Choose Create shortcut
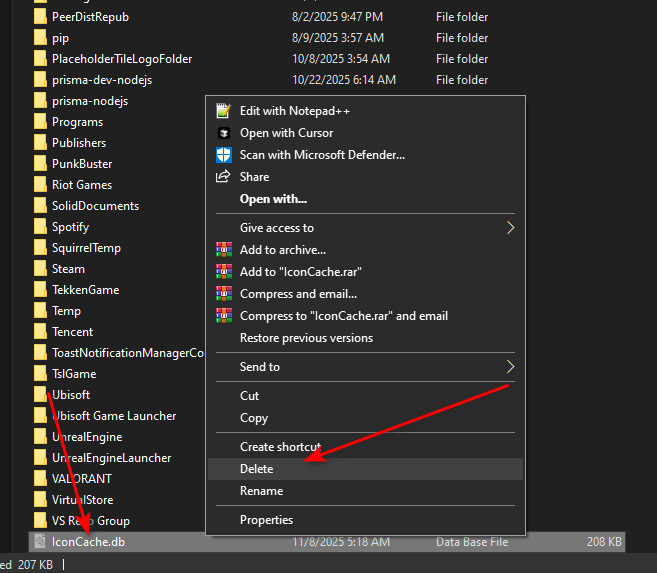 coord(365,447)
